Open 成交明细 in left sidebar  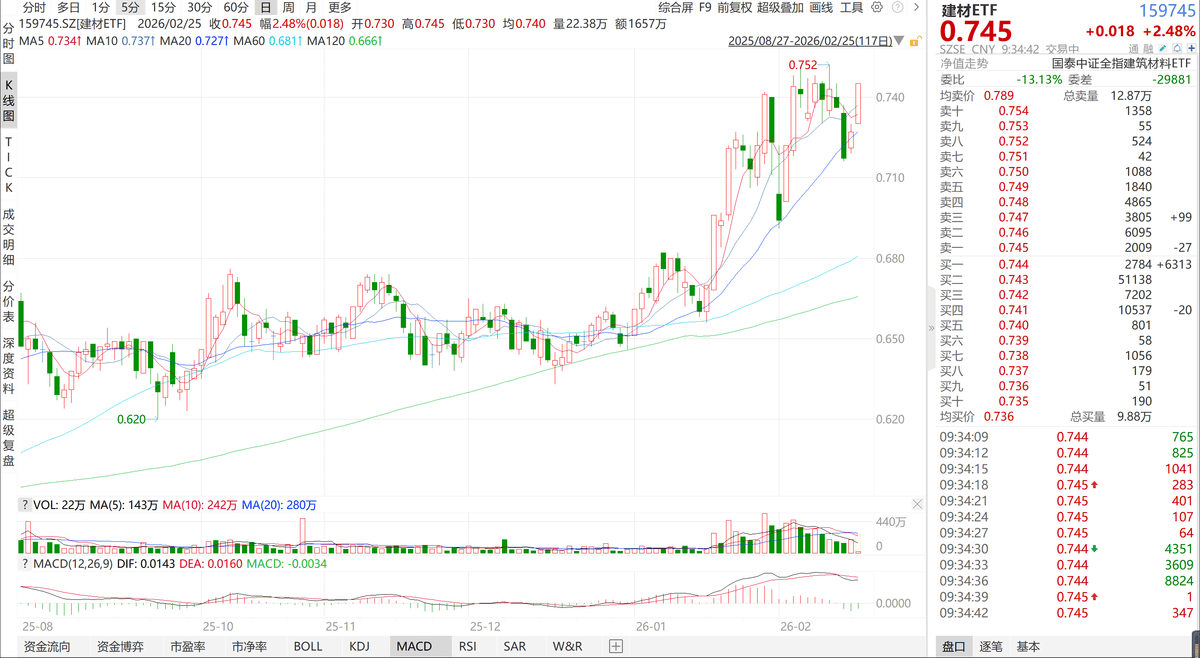9,237
